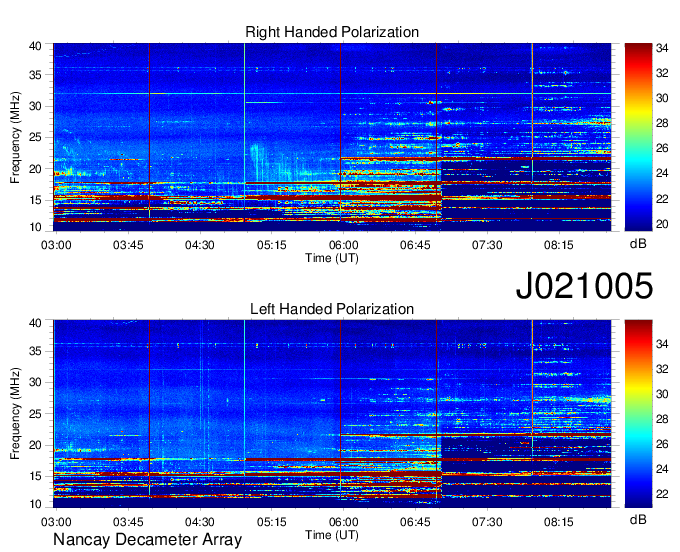This screenshot has width=680, height=552.
Task: Click the "08:15" time tick of Right Handed plot
Action: [x=559, y=245]
